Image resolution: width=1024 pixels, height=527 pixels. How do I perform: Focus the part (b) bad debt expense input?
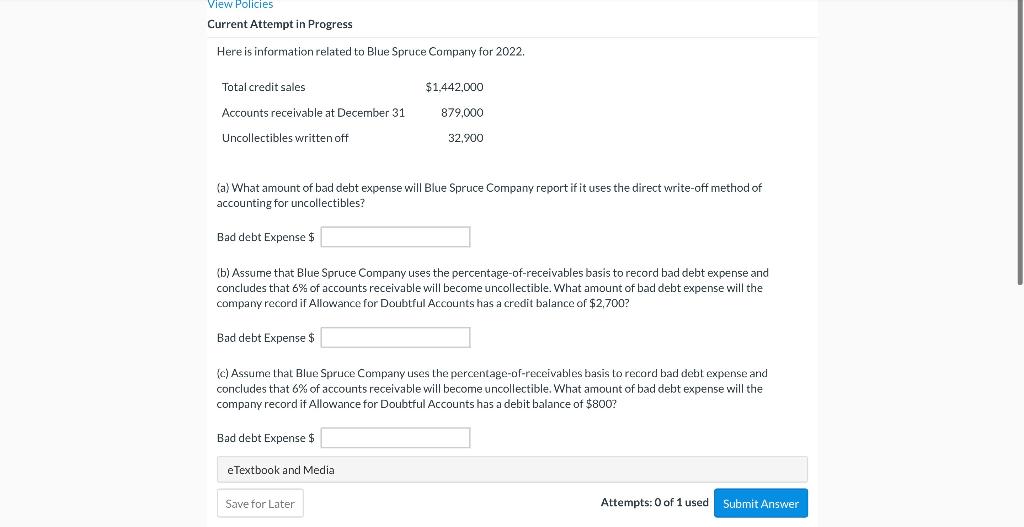coord(395,338)
